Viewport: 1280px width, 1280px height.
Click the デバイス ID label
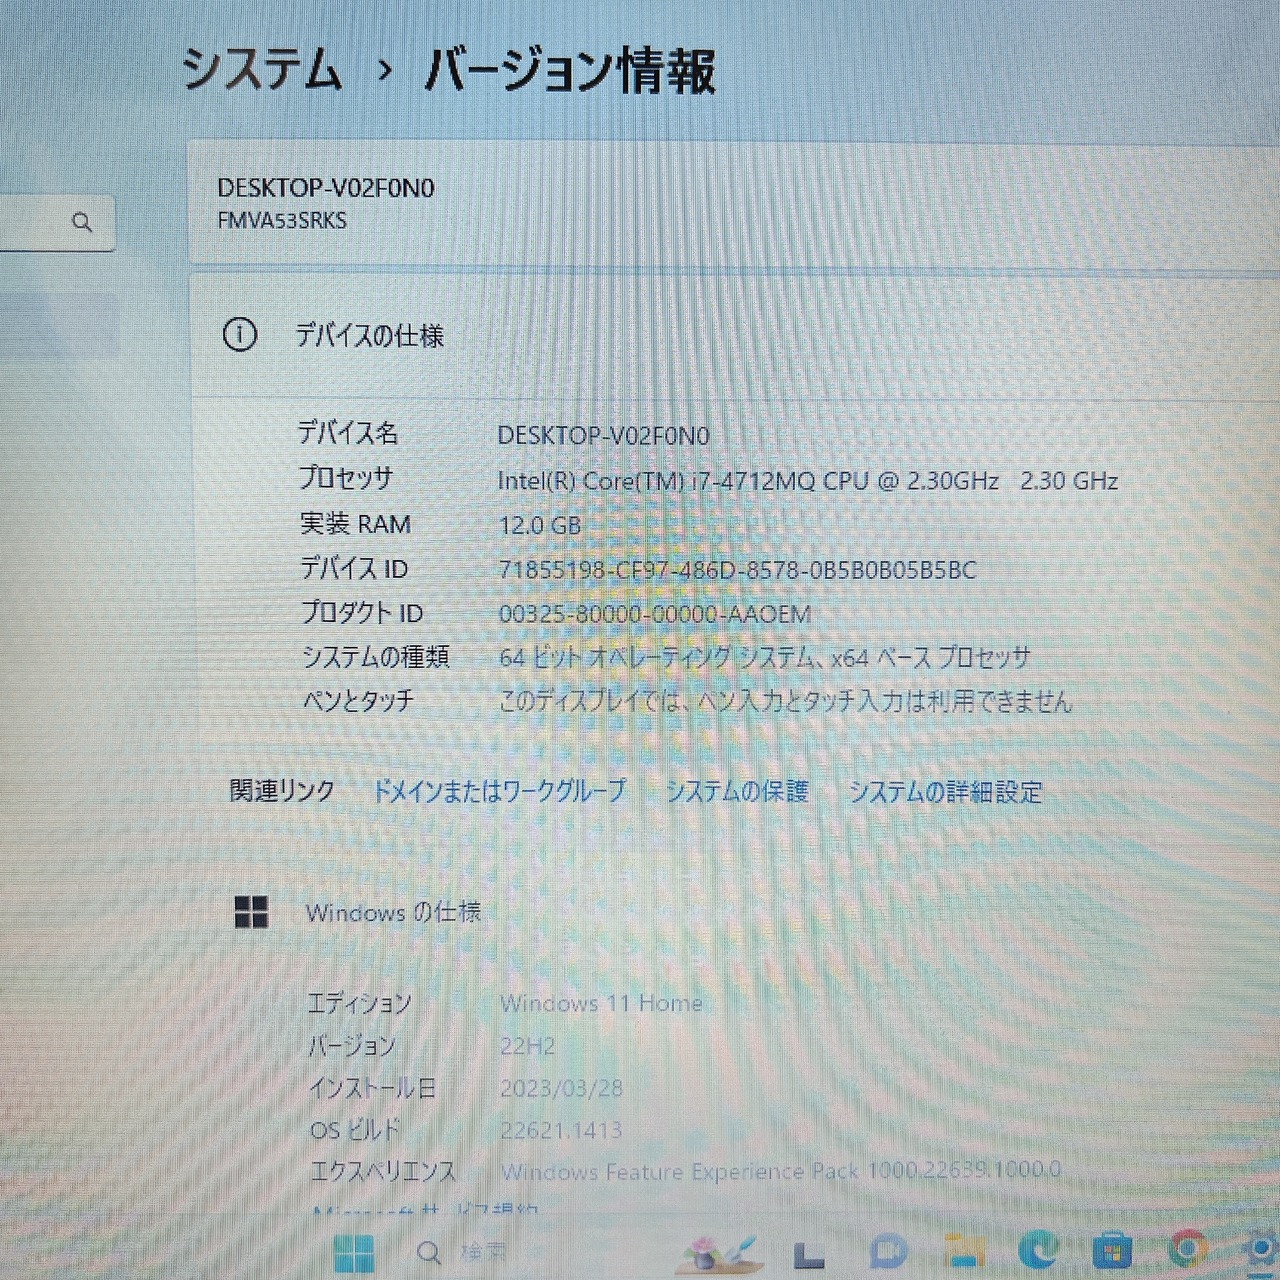tap(354, 568)
